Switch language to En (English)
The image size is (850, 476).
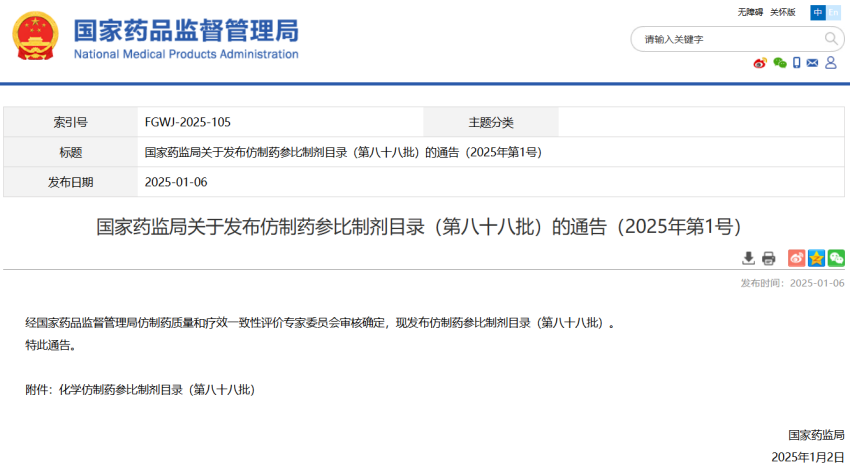pos(833,12)
